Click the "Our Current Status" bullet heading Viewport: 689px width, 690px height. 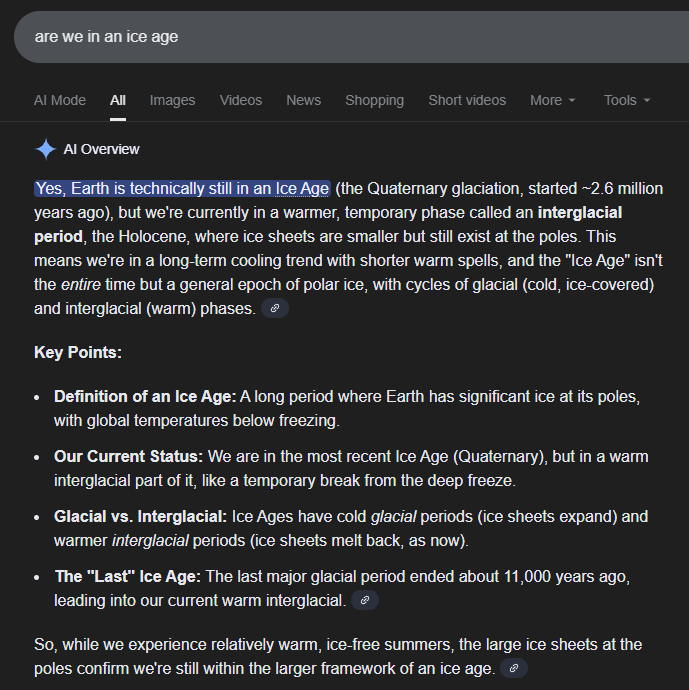click(x=128, y=456)
